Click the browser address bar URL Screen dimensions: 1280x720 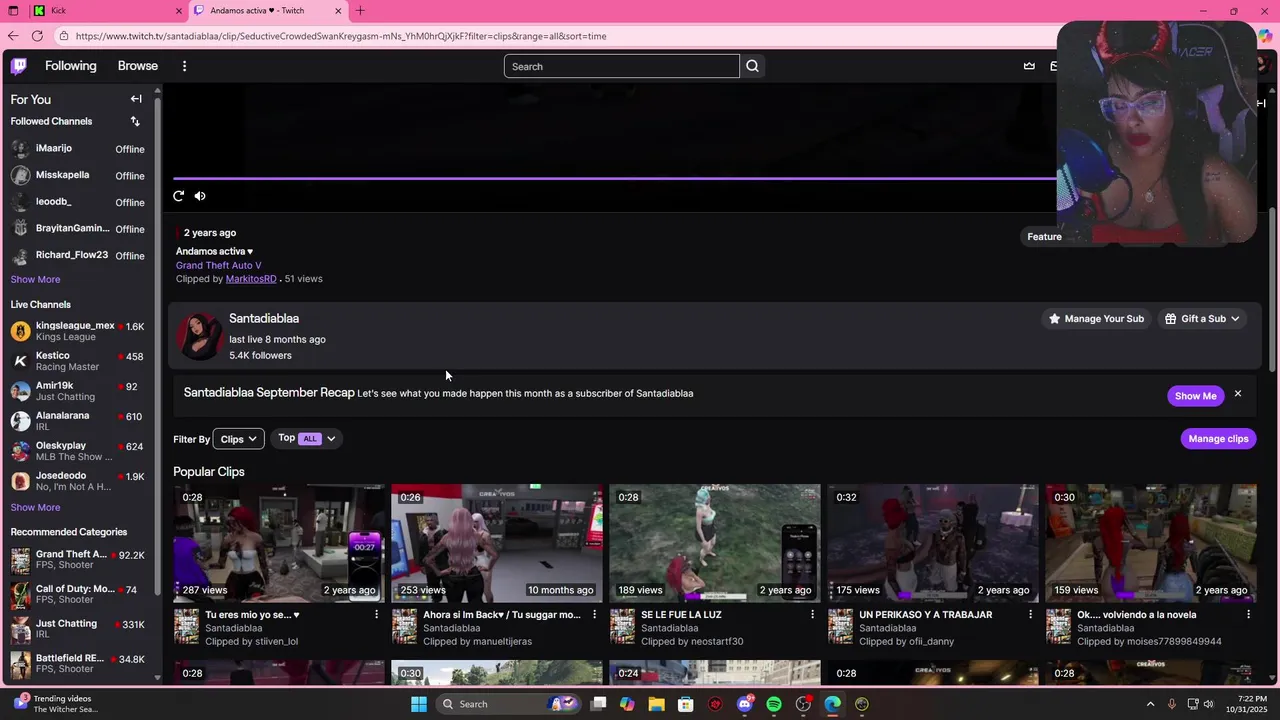[341, 36]
